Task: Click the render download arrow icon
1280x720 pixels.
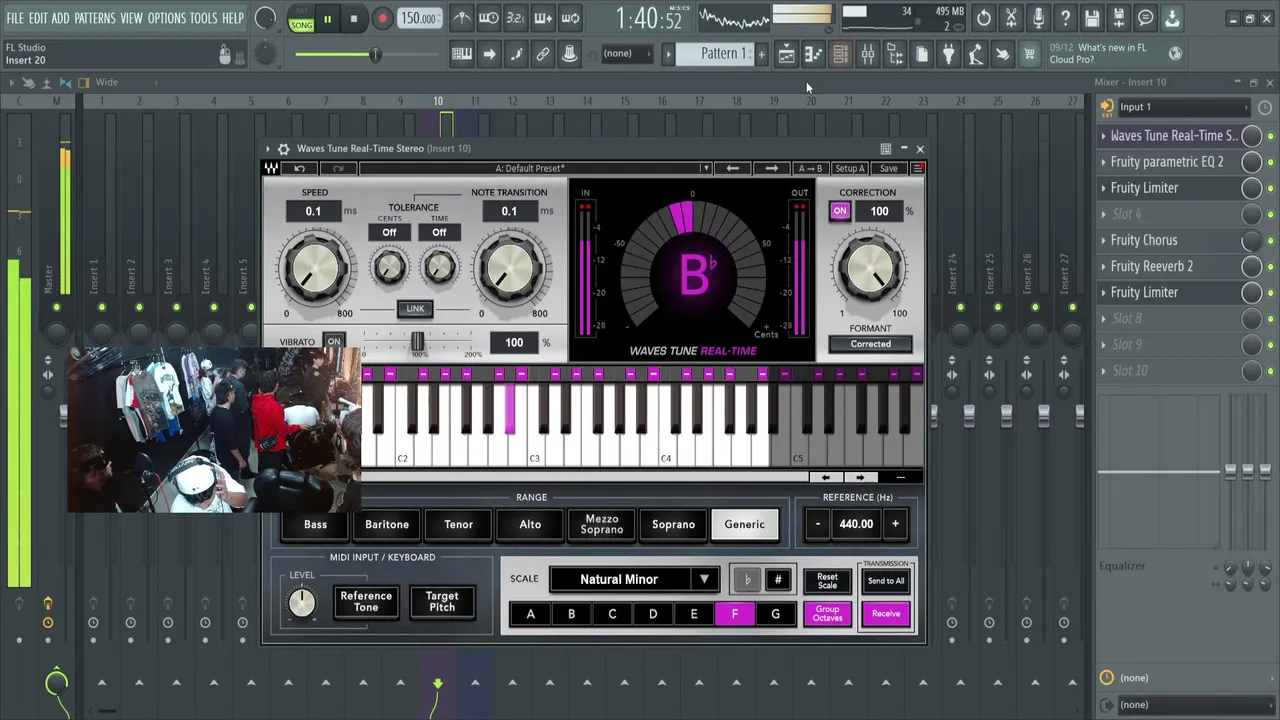Action: (x=1172, y=18)
